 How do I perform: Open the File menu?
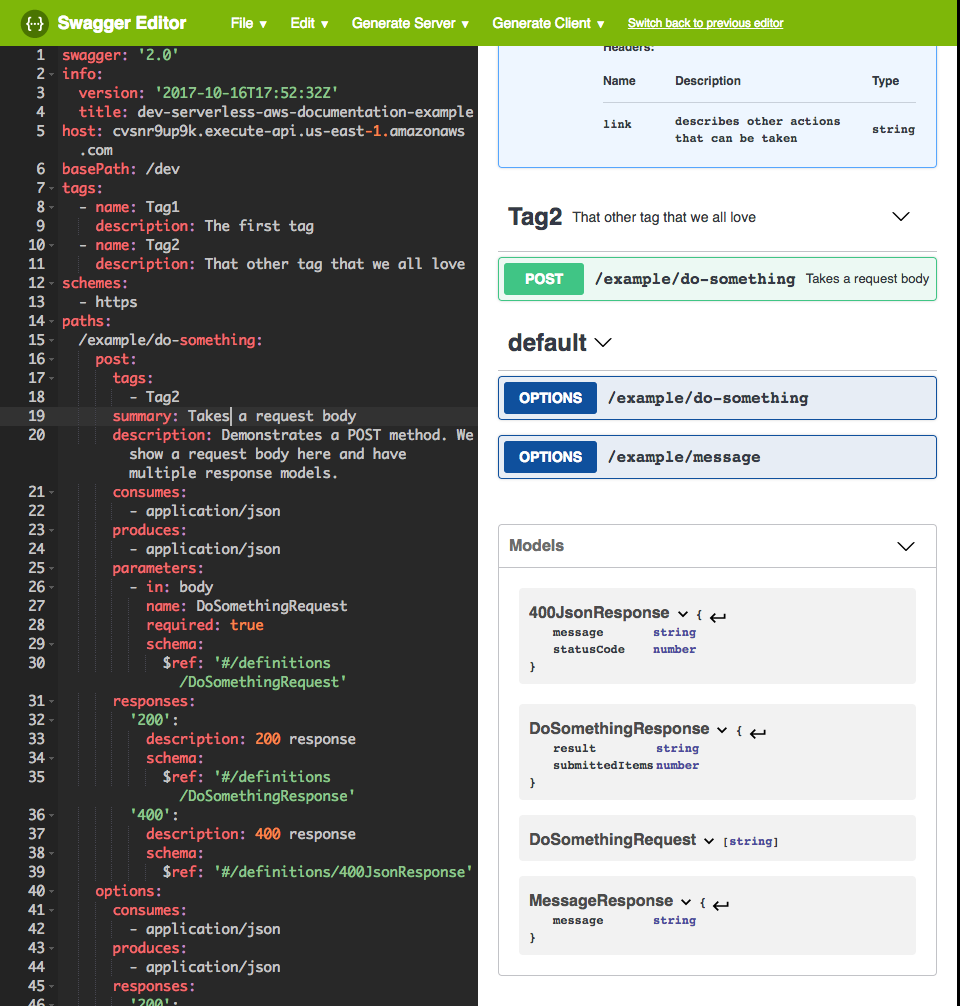point(248,24)
